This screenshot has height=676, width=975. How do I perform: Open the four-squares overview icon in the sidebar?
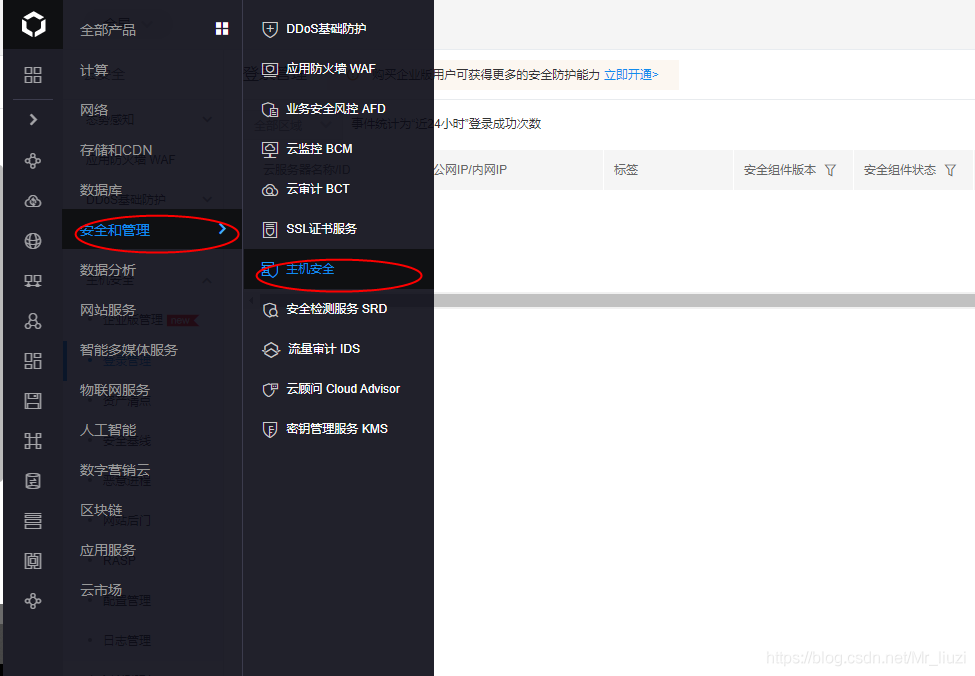[33, 75]
